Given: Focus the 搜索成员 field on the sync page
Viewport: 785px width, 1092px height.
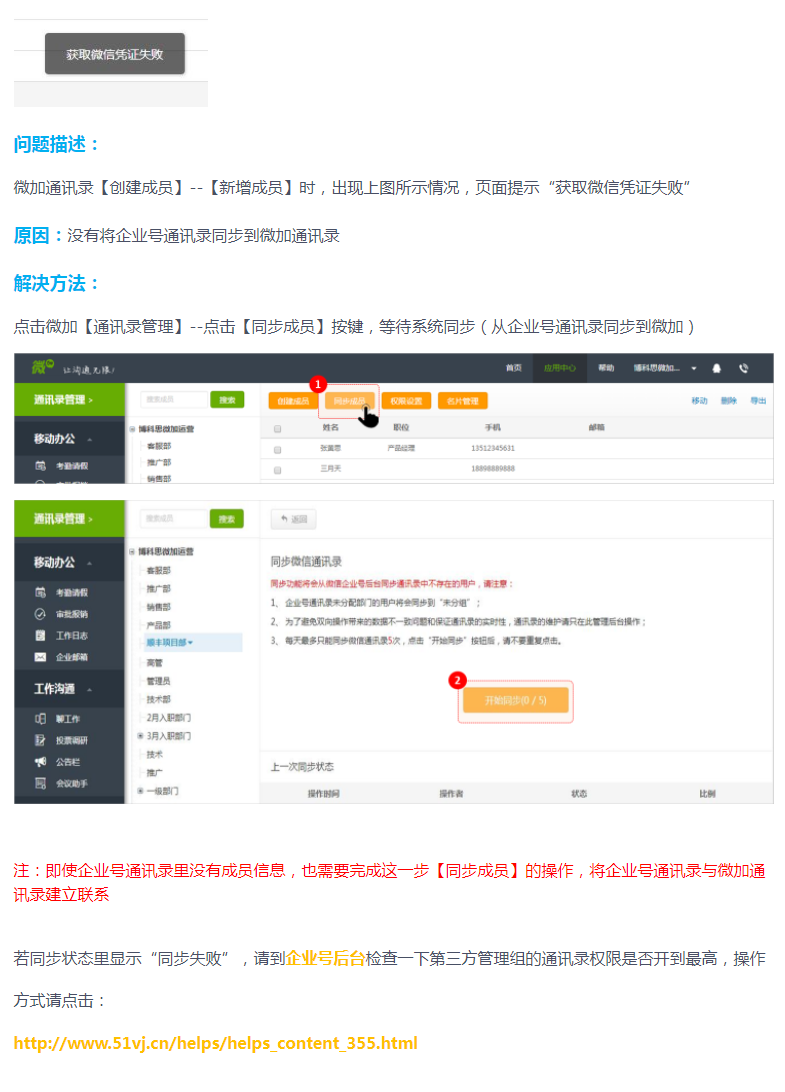Looking at the screenshot, I should (x=174, y=519).
